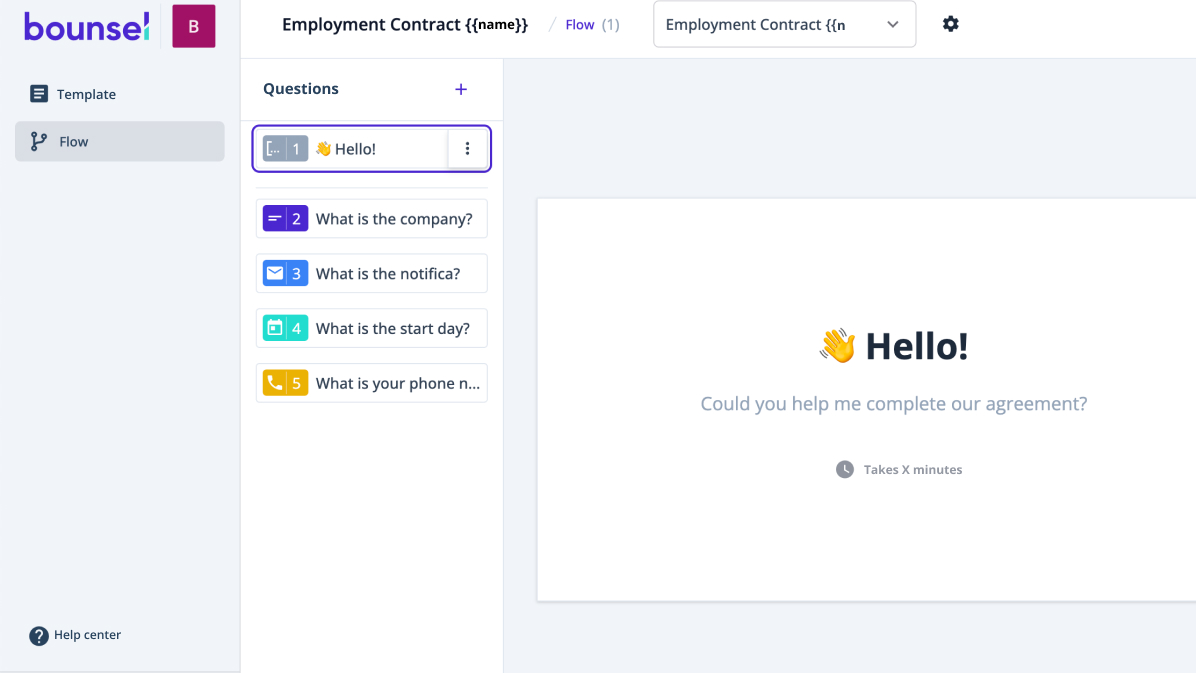Image resolution: width=1196 pixels, height=673 pixels.
Task: Open the settings gear in the top bar
Action: tap(950, 23)
